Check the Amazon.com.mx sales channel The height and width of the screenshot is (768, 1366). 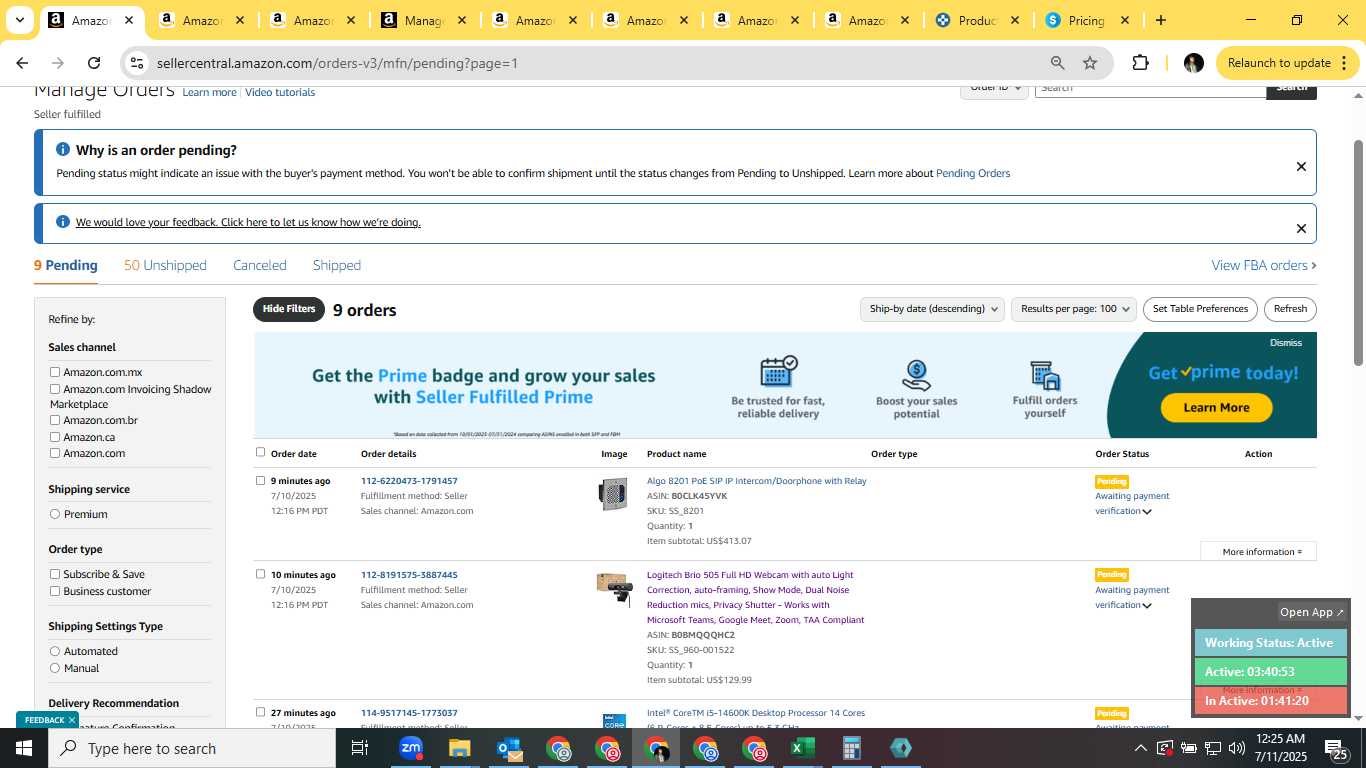[x=55, y=372]
